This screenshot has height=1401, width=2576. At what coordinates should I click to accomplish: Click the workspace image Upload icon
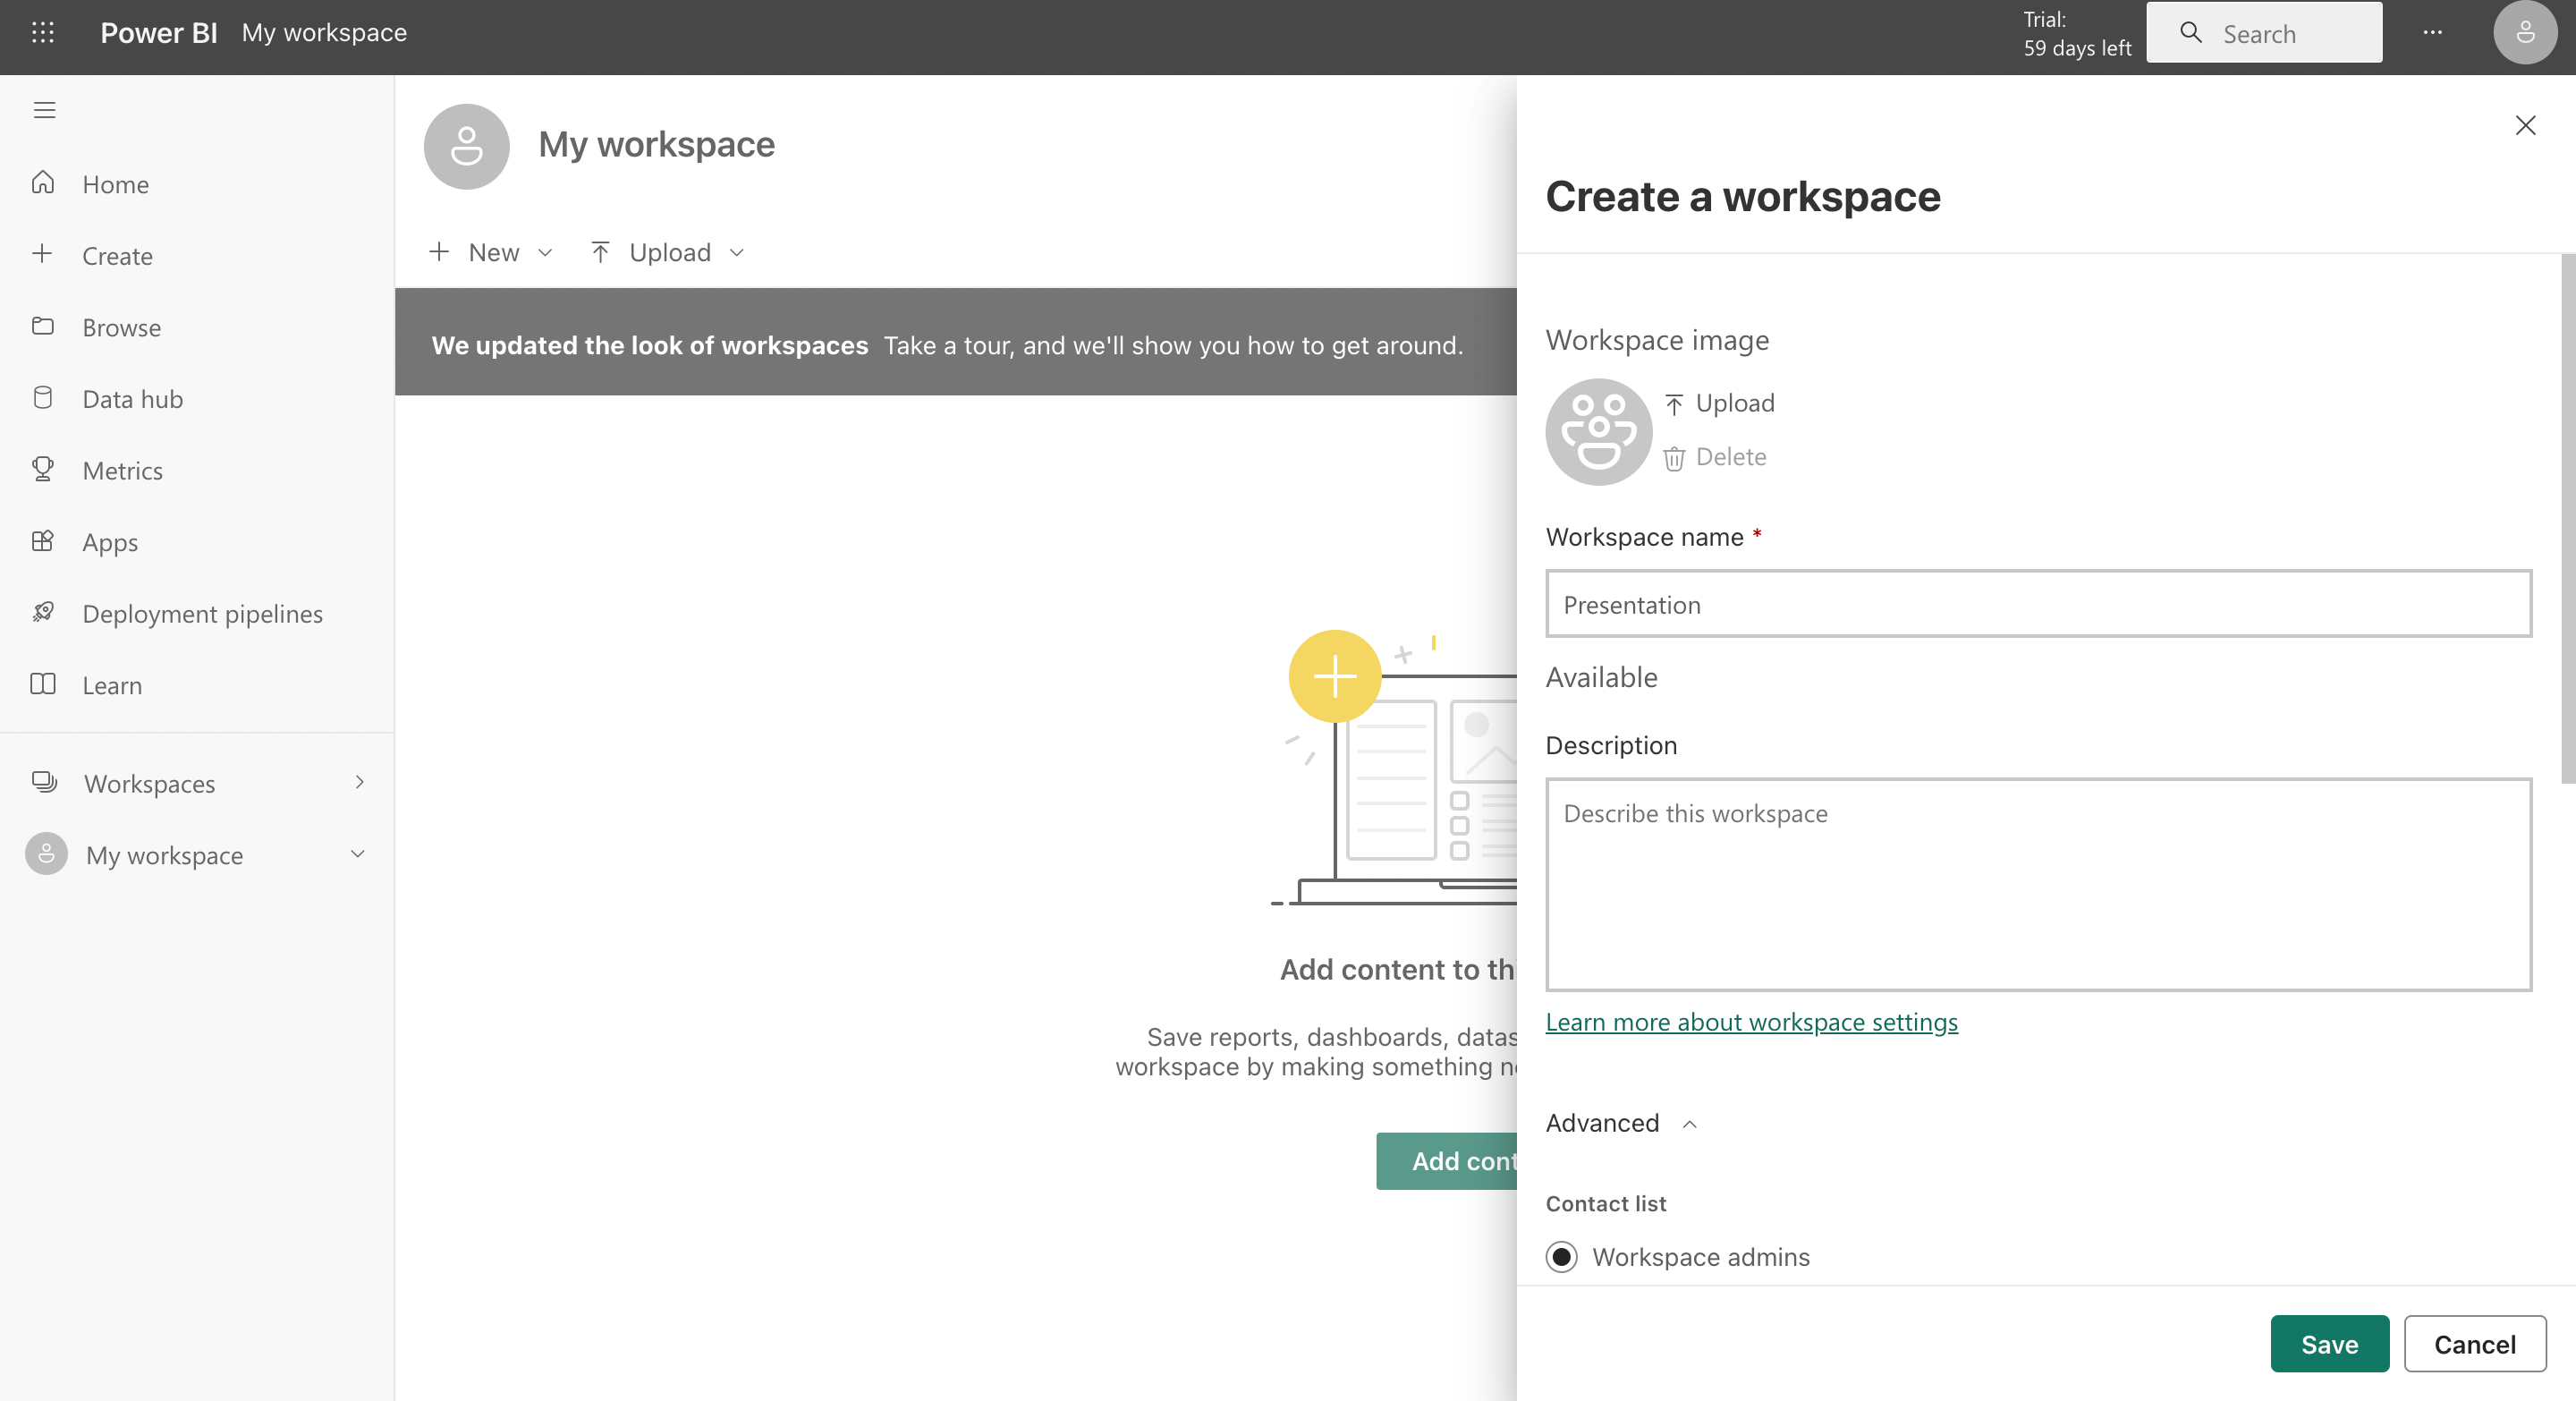[1674, 404]
